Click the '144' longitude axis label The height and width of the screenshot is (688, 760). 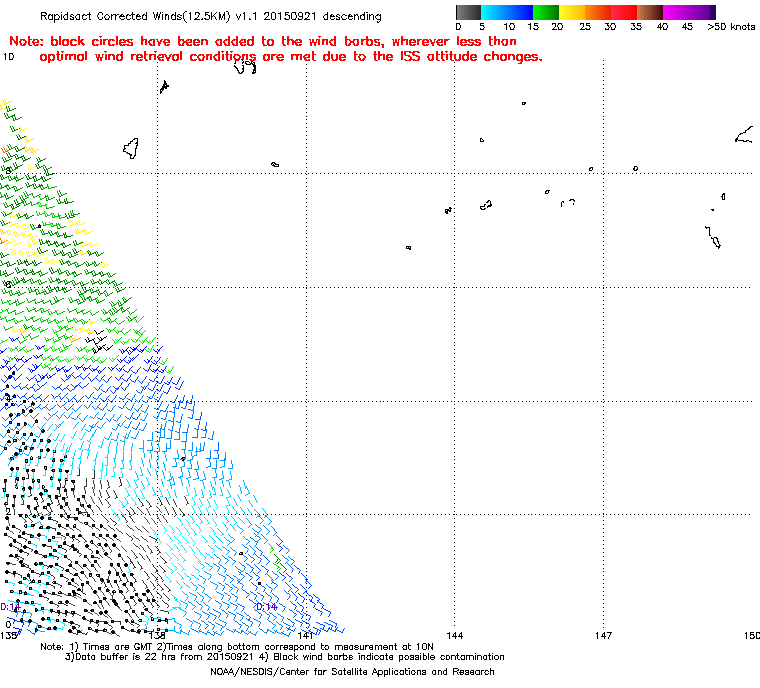(x=455, y=635)
